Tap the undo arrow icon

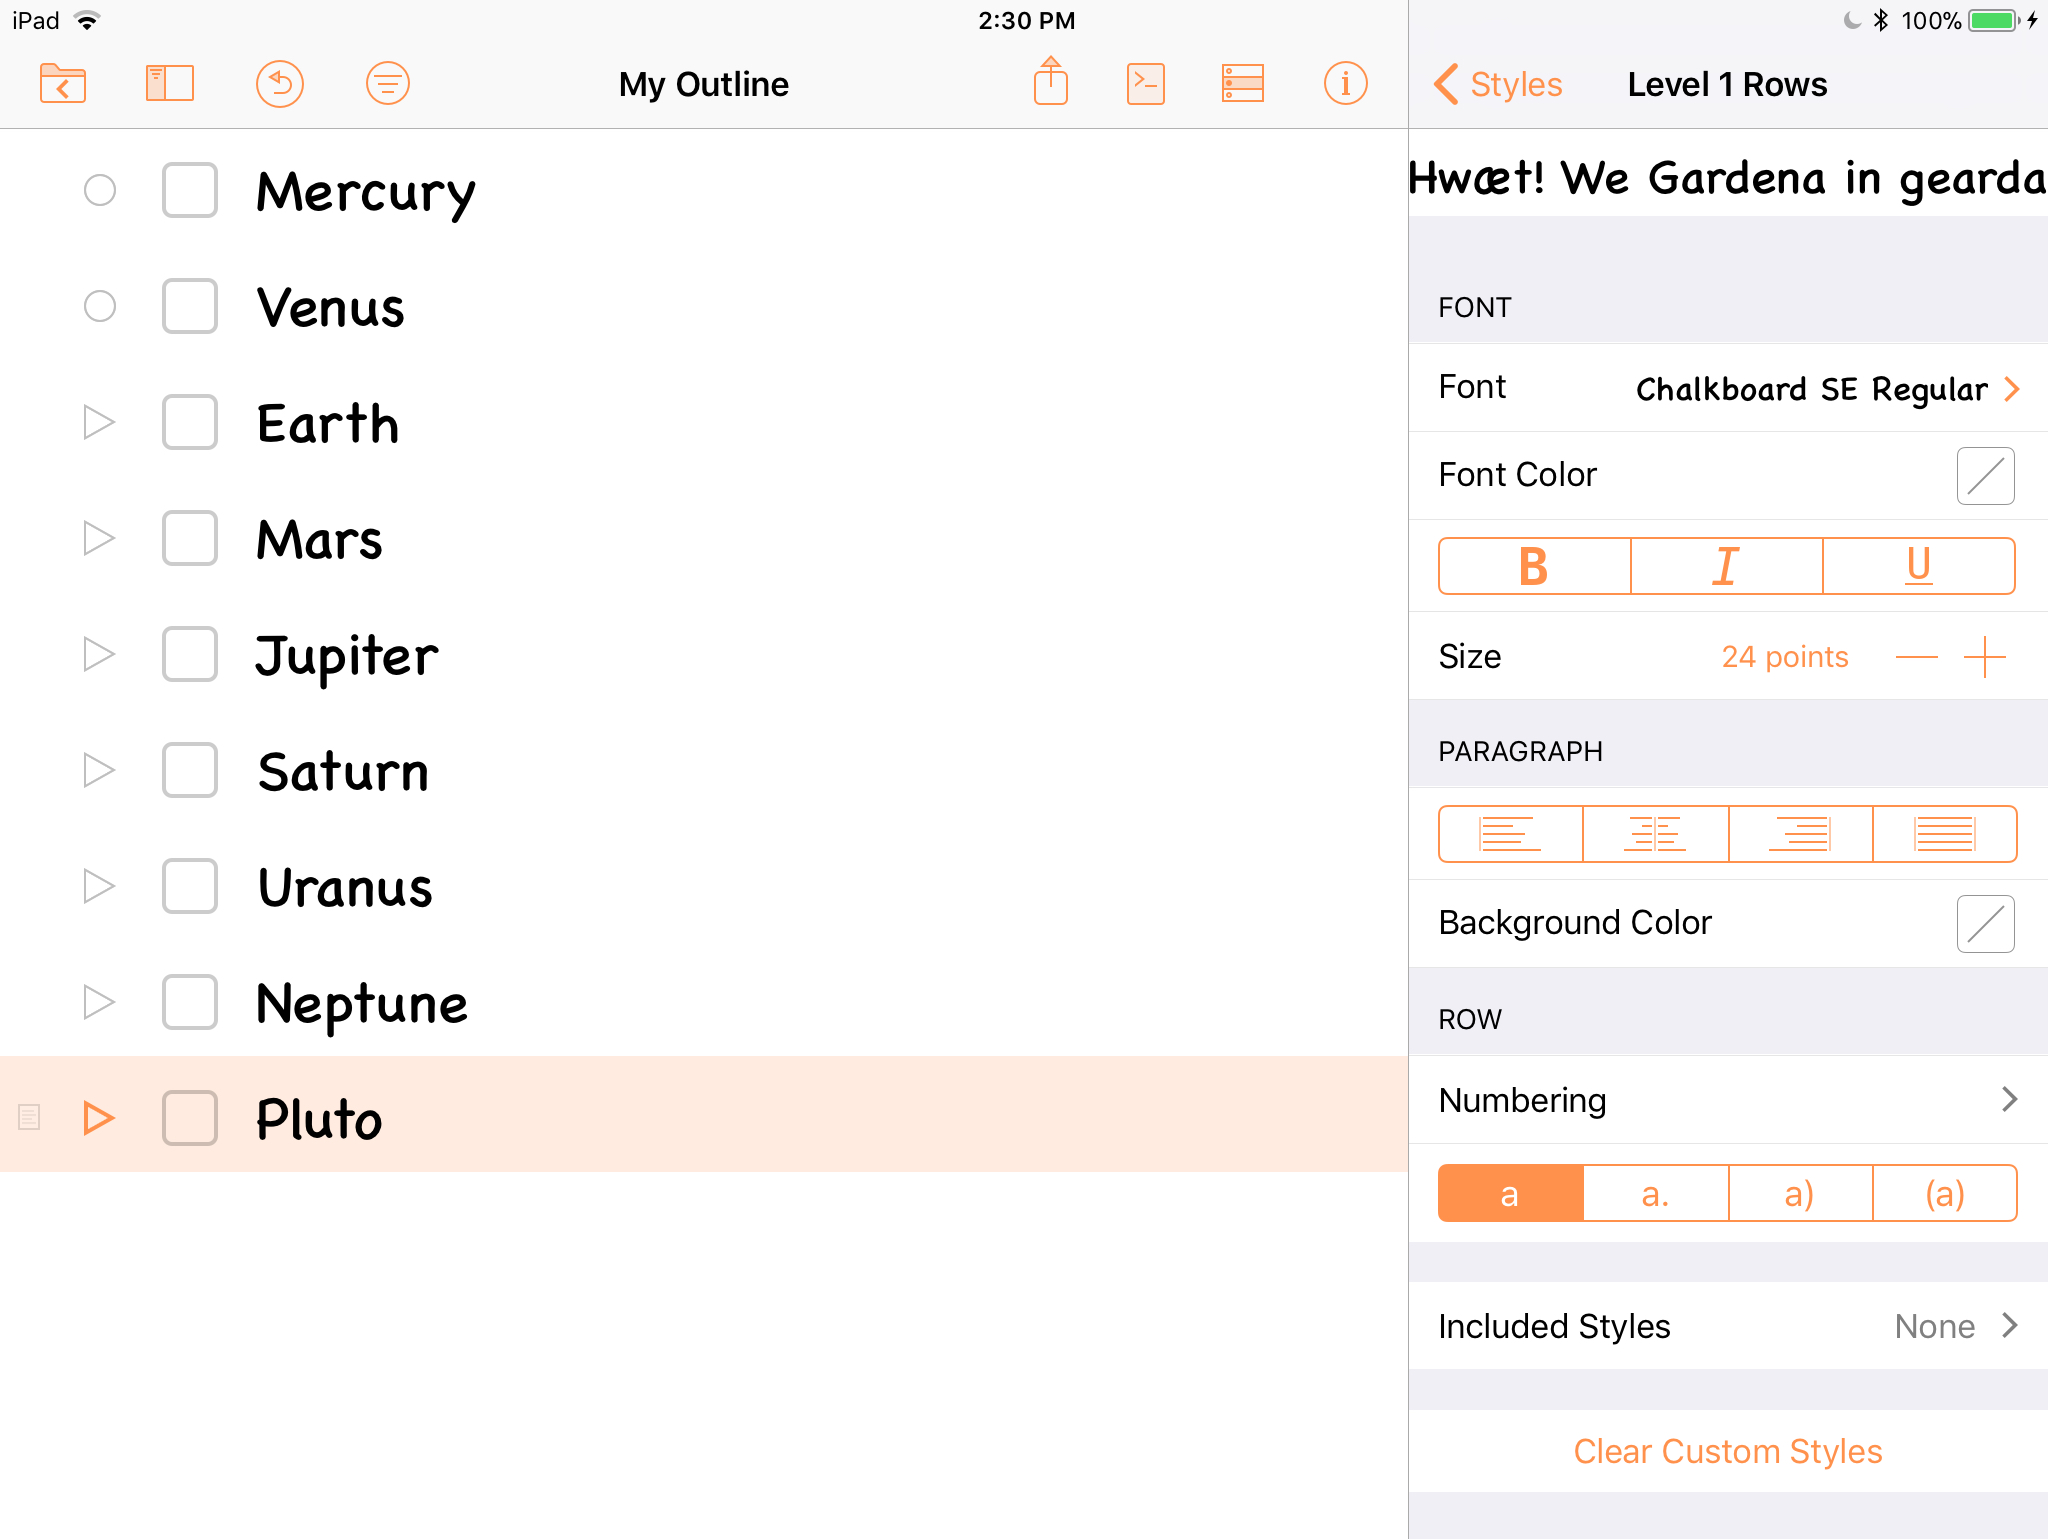[x=279, y=84]
